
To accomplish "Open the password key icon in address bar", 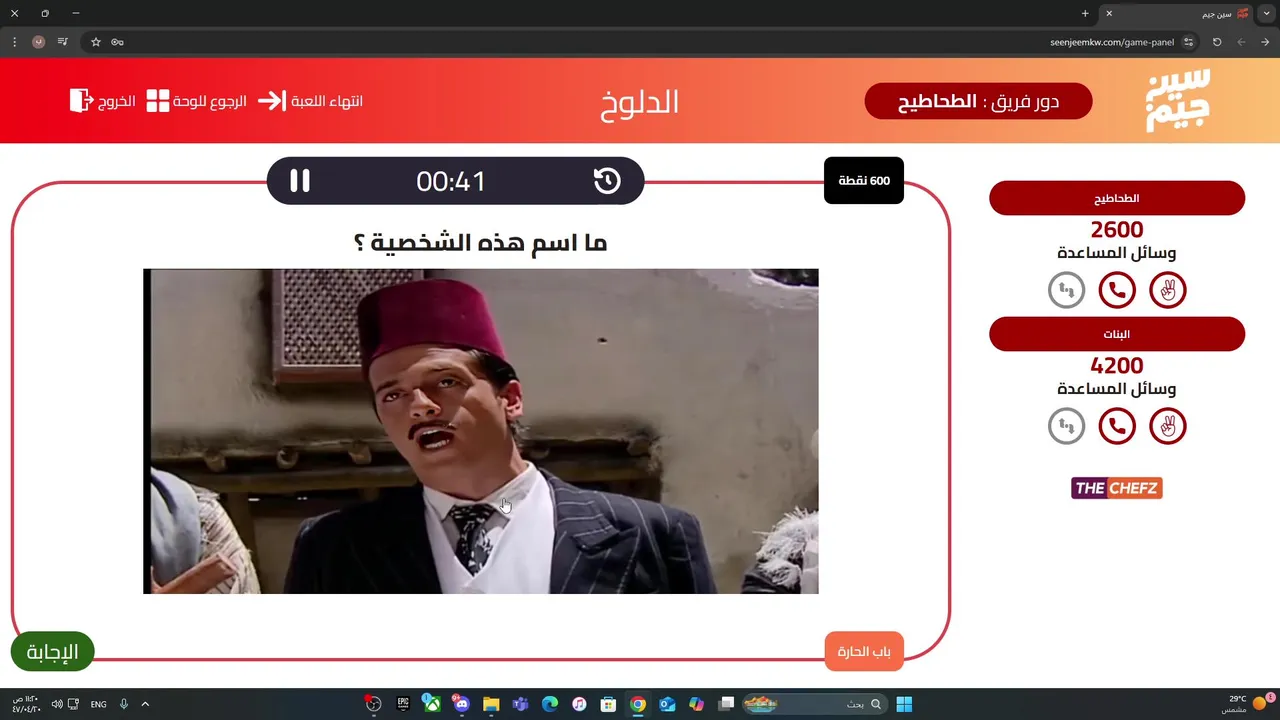I will (118, 42).
